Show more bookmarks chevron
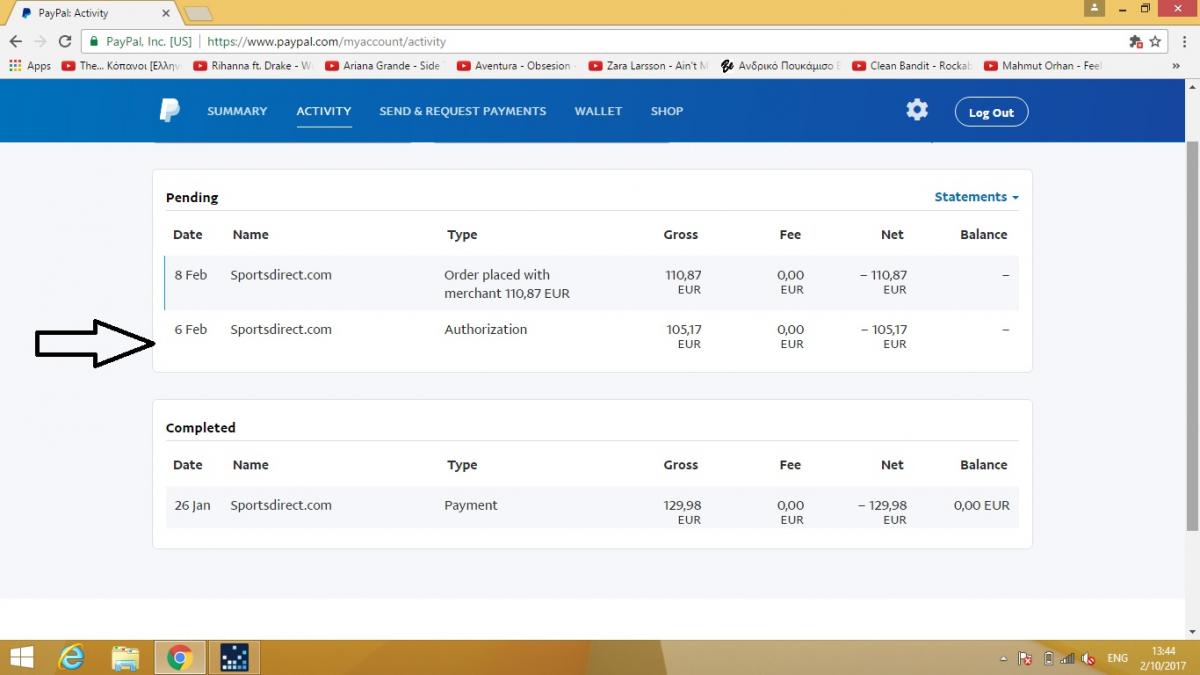This screenshot has width=1200, height=675. (x=1175, y=66)
